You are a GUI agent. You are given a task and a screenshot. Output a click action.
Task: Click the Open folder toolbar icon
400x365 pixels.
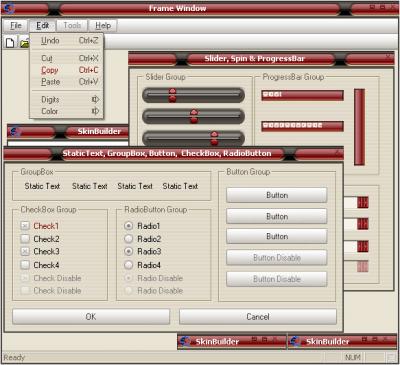(x=24, y=43)
